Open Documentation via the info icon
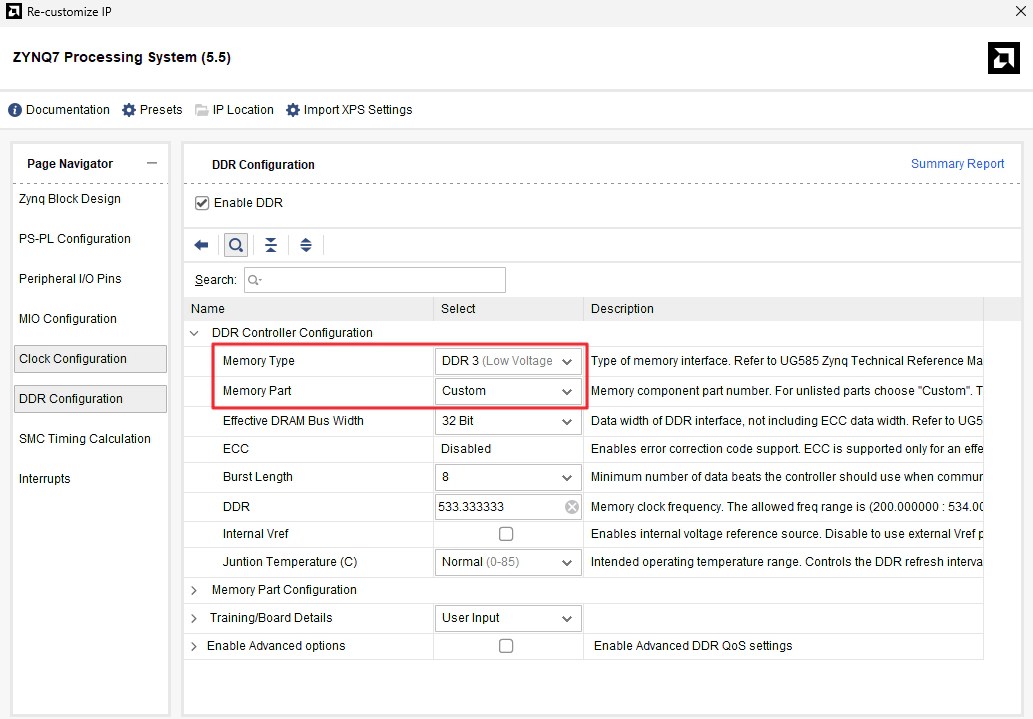The height and width of the screenshot is (719, 1033). pyautogui.click(x=15, y=110)
